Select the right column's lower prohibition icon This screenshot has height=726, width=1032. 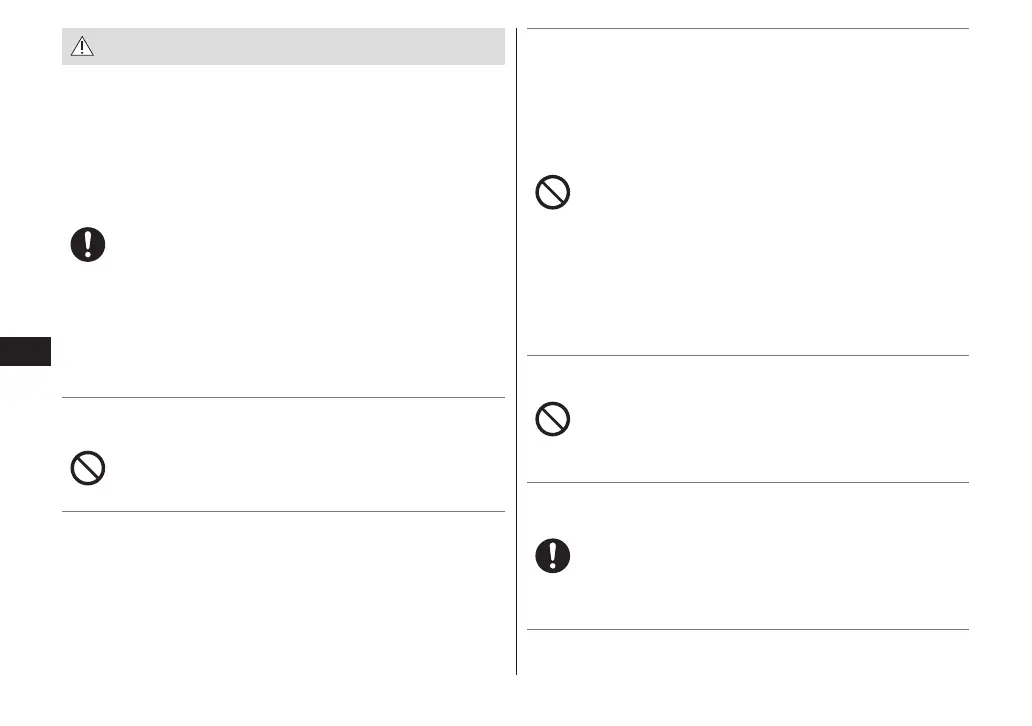(552, 418)
